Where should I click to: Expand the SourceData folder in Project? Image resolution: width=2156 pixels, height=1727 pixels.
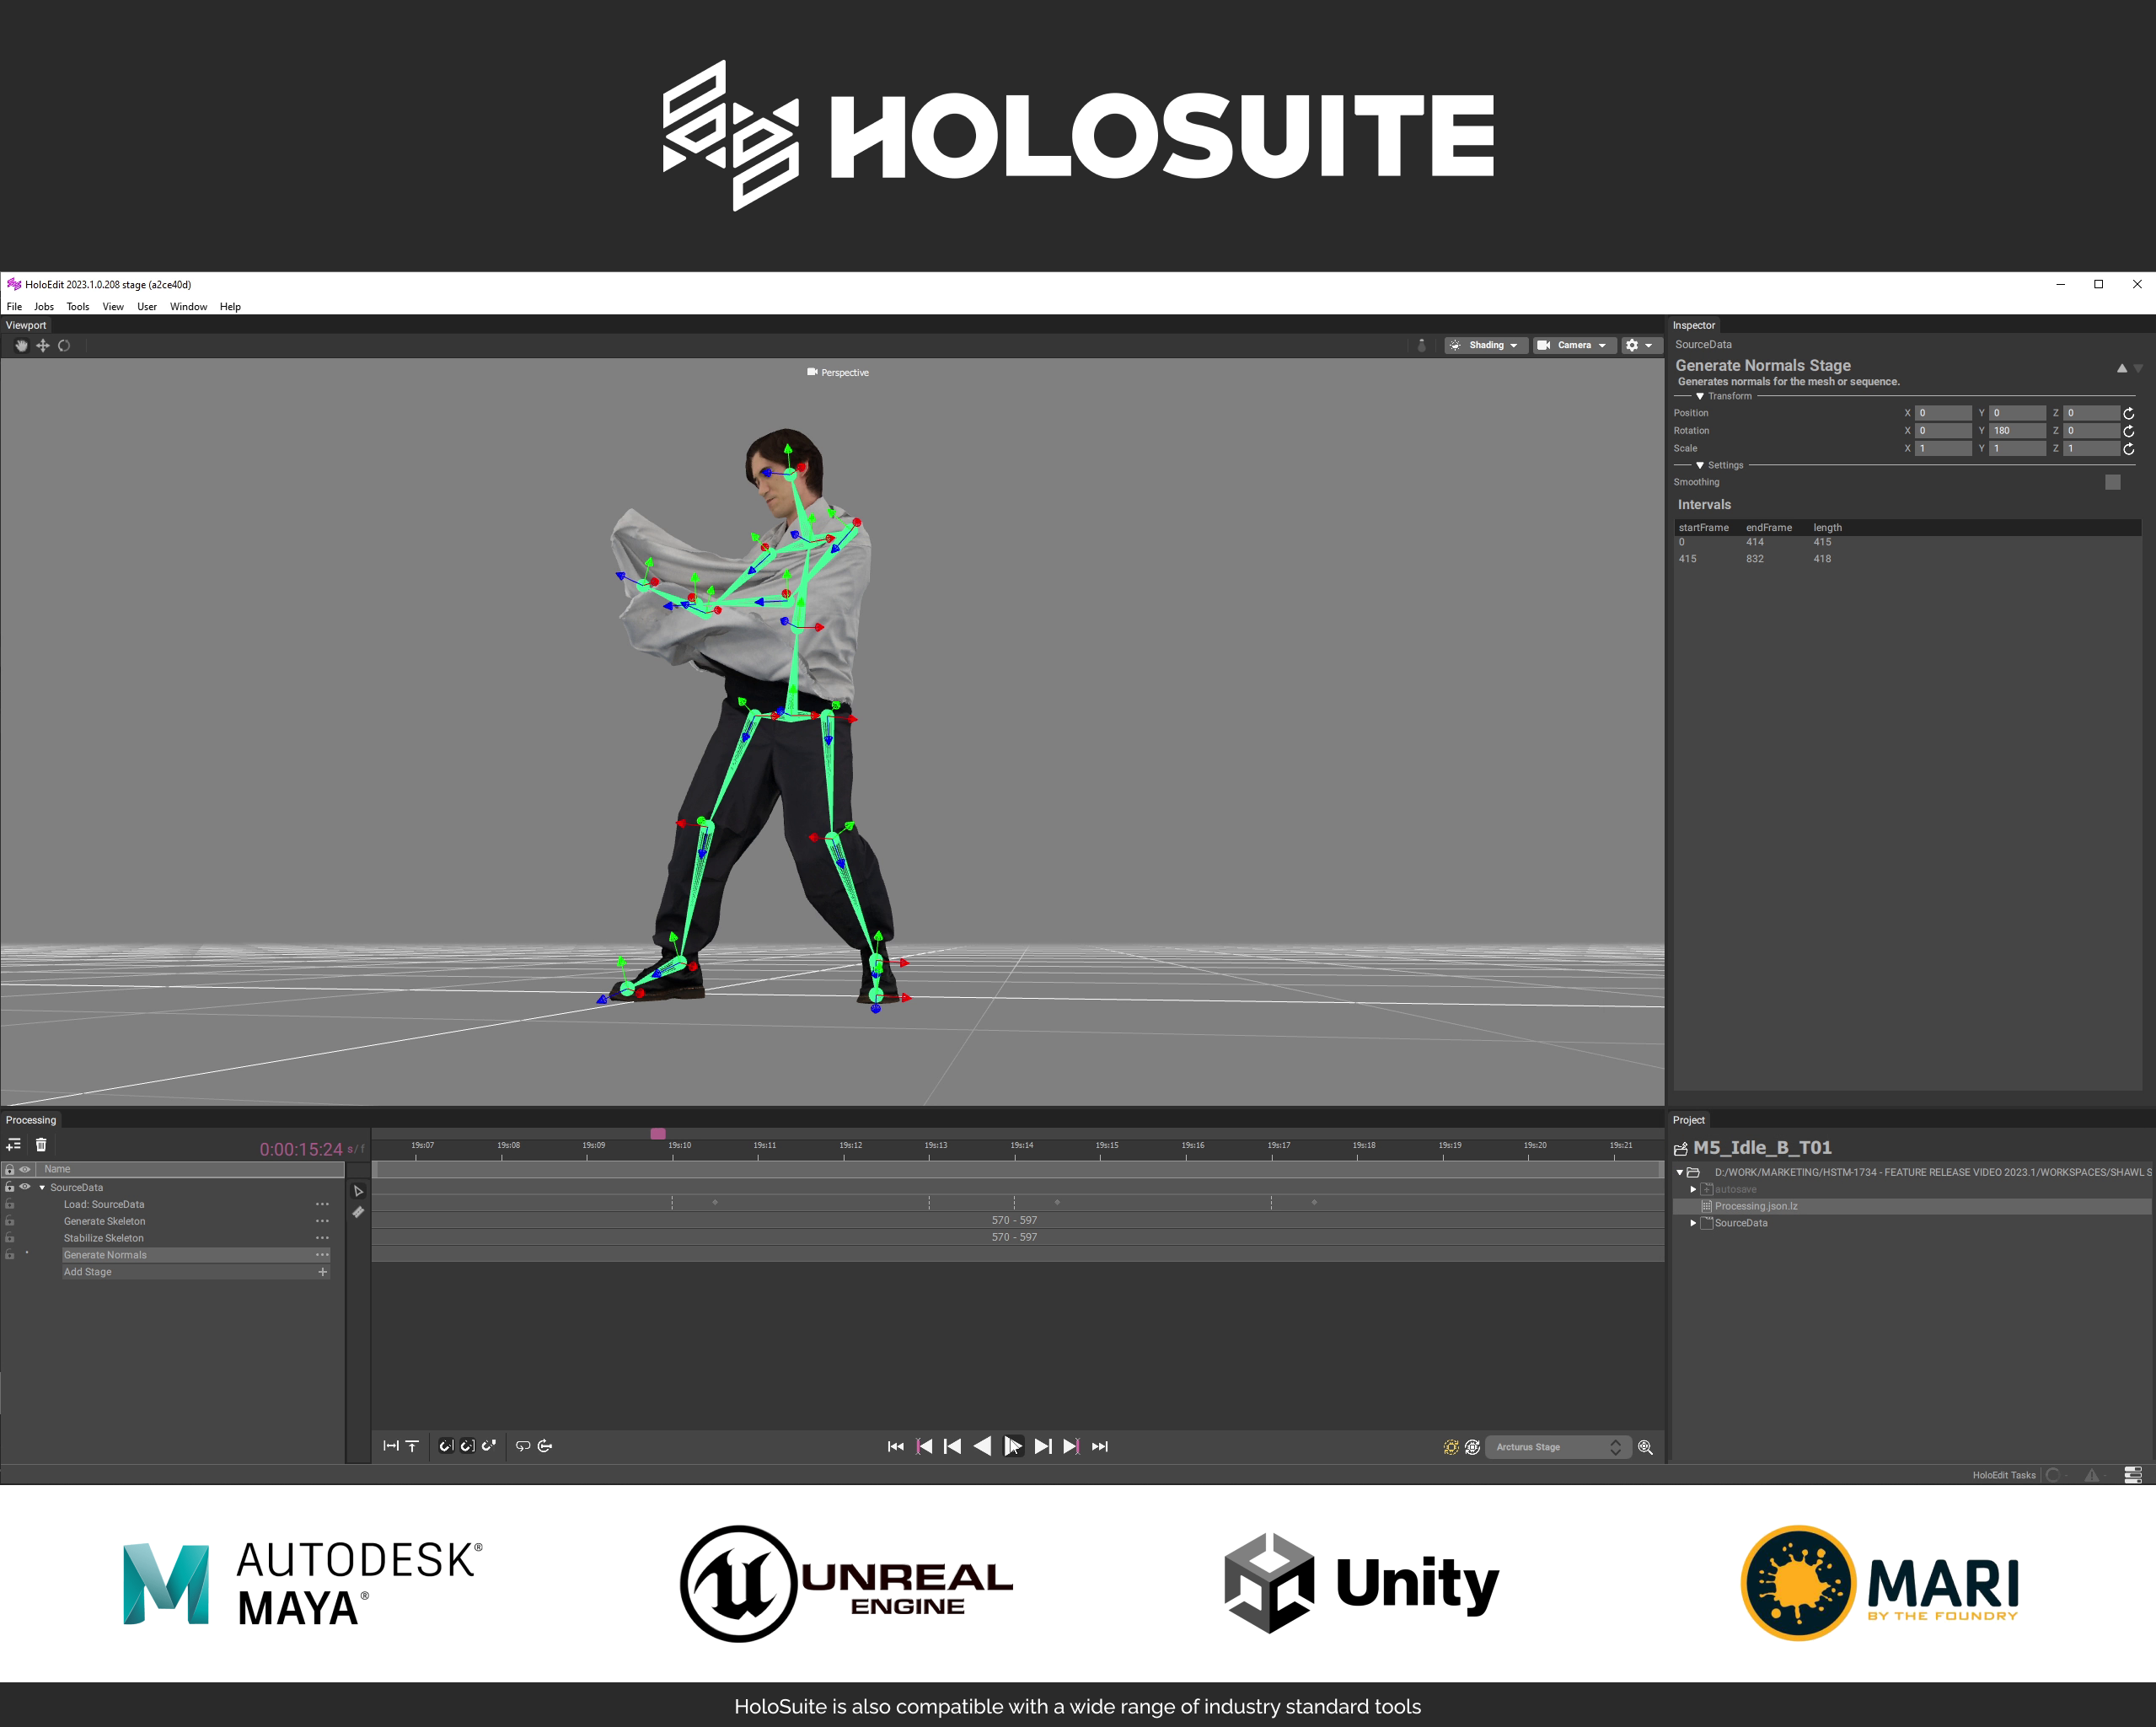point(1693,1223)
